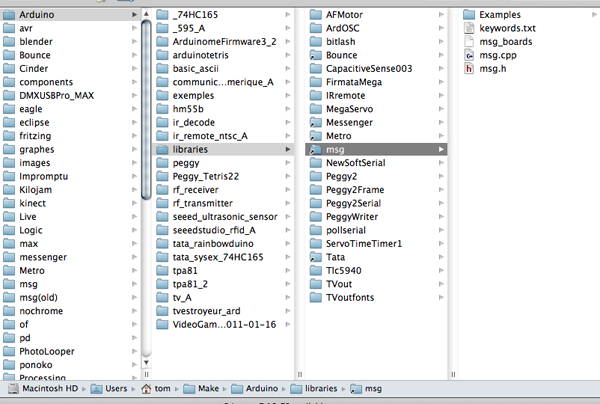The image size is (600, 404).
Task: Select the Peggy_Tetris22 folder
Action: pyautogui.click(x=223, y=176)
